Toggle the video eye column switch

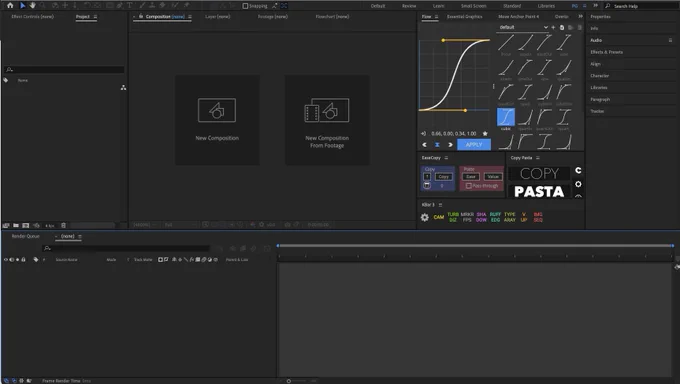point(6,259)
